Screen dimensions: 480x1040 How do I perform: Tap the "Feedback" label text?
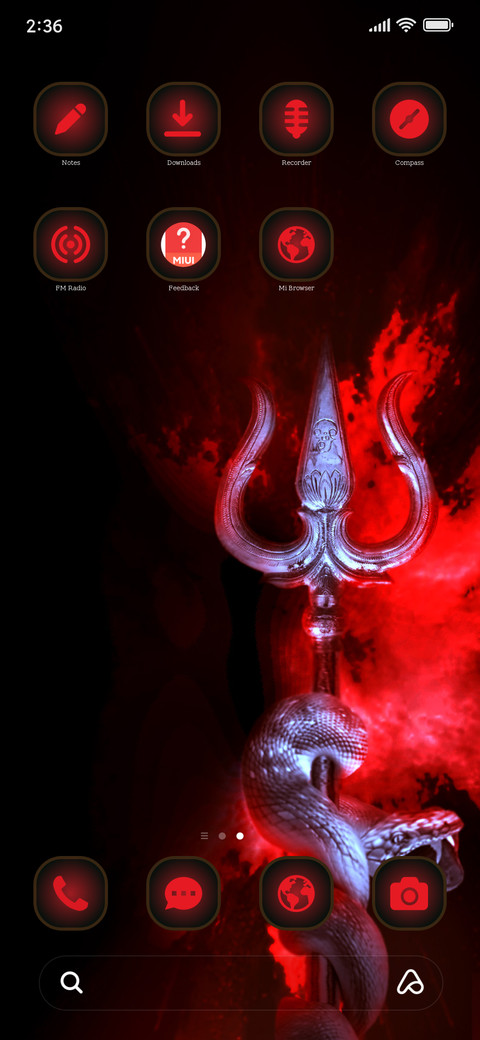184,289
